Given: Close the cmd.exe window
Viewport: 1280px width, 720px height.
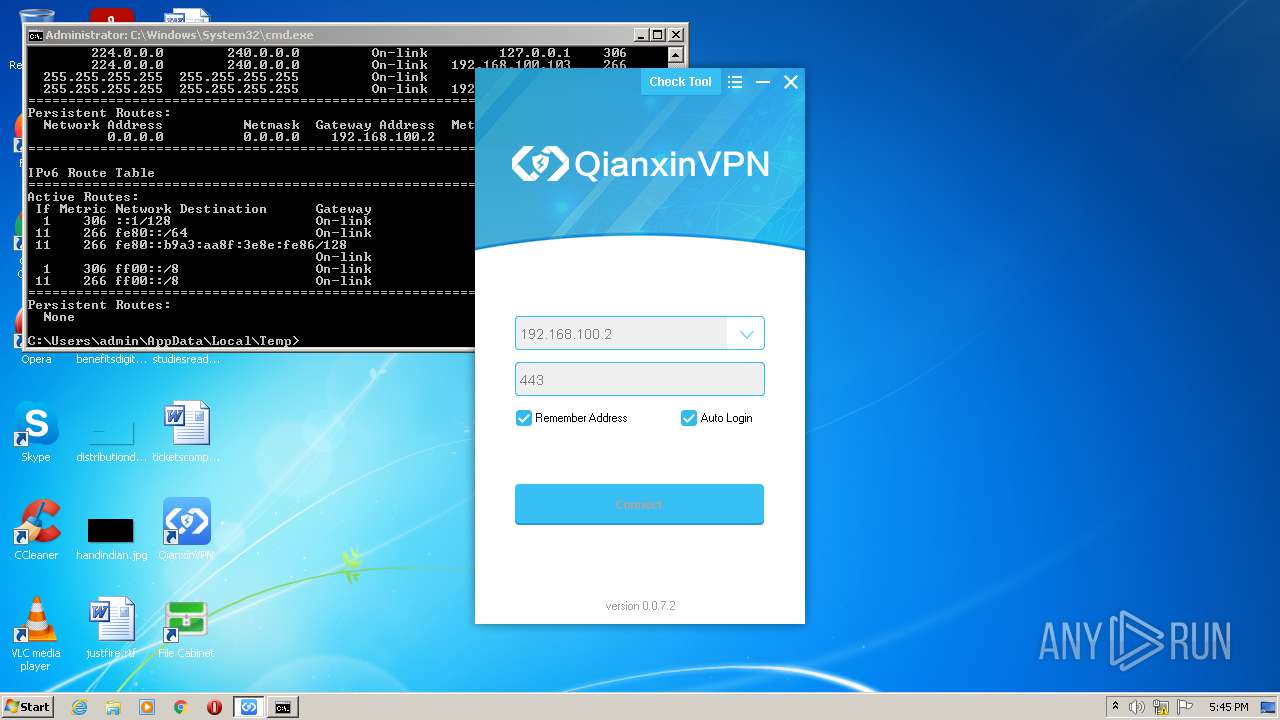Looking at the screenshot, I should pyautogui.click(x=676, y=35).
